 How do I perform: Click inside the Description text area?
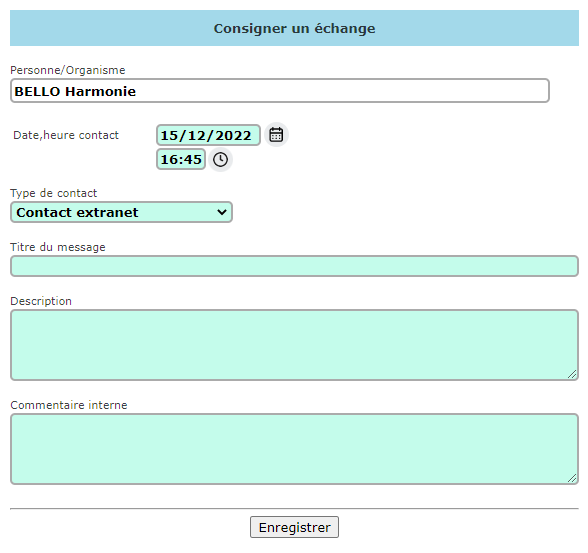coord(294,345)
